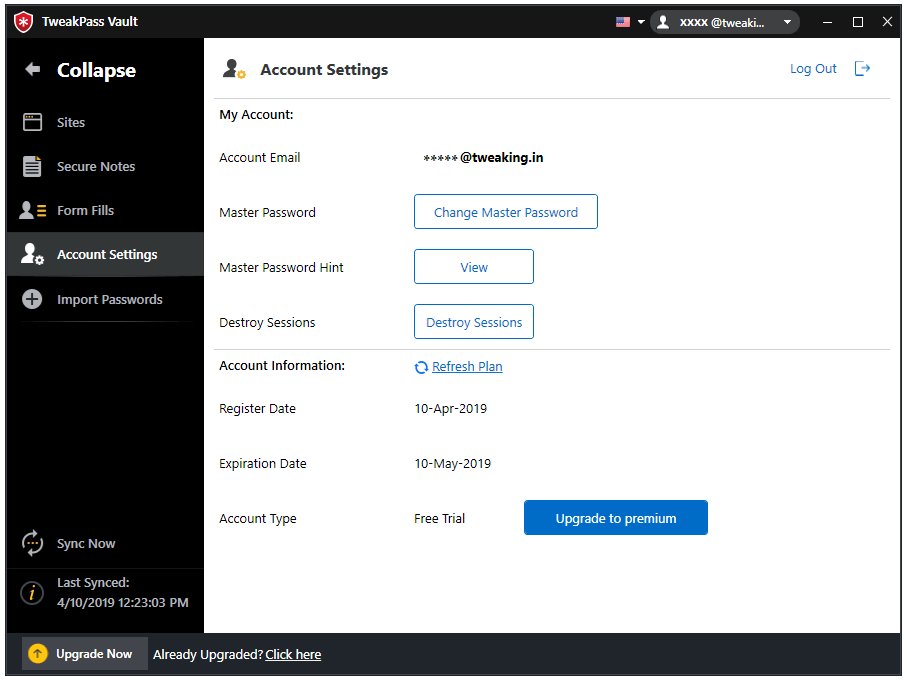The width and height of the screenshot is (907, 680).
Task: Click the Sync Now icon
Action: [x=33, y=543]
